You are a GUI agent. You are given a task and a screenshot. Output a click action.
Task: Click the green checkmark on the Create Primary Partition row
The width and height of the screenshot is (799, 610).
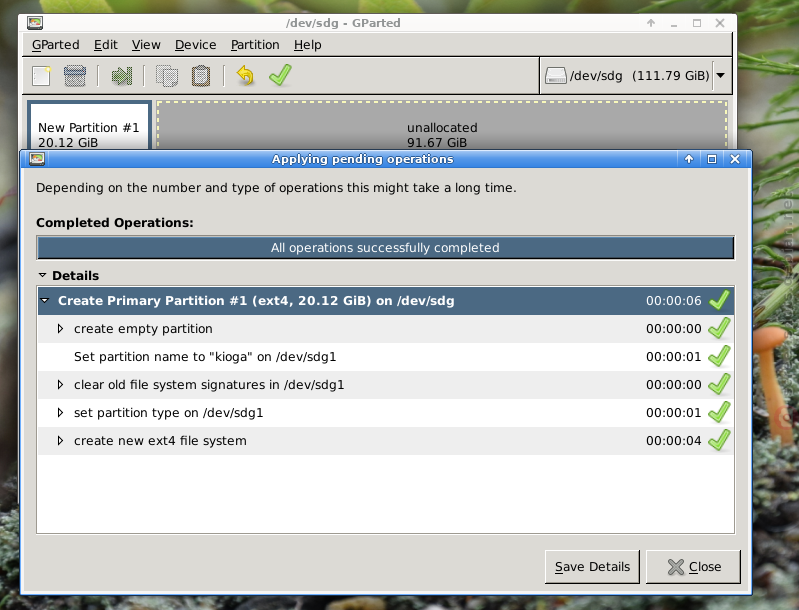(x=720, y=300)
